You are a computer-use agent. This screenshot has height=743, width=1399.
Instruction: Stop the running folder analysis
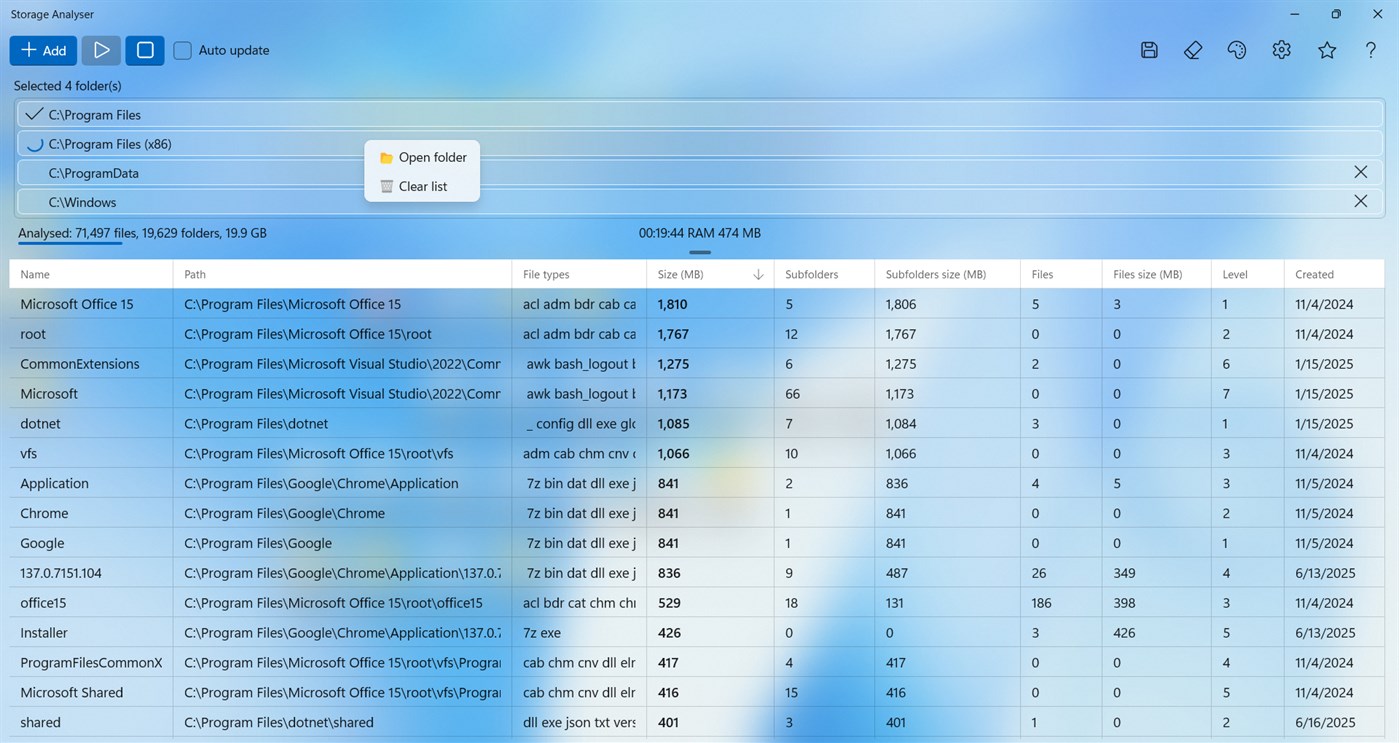144,49
